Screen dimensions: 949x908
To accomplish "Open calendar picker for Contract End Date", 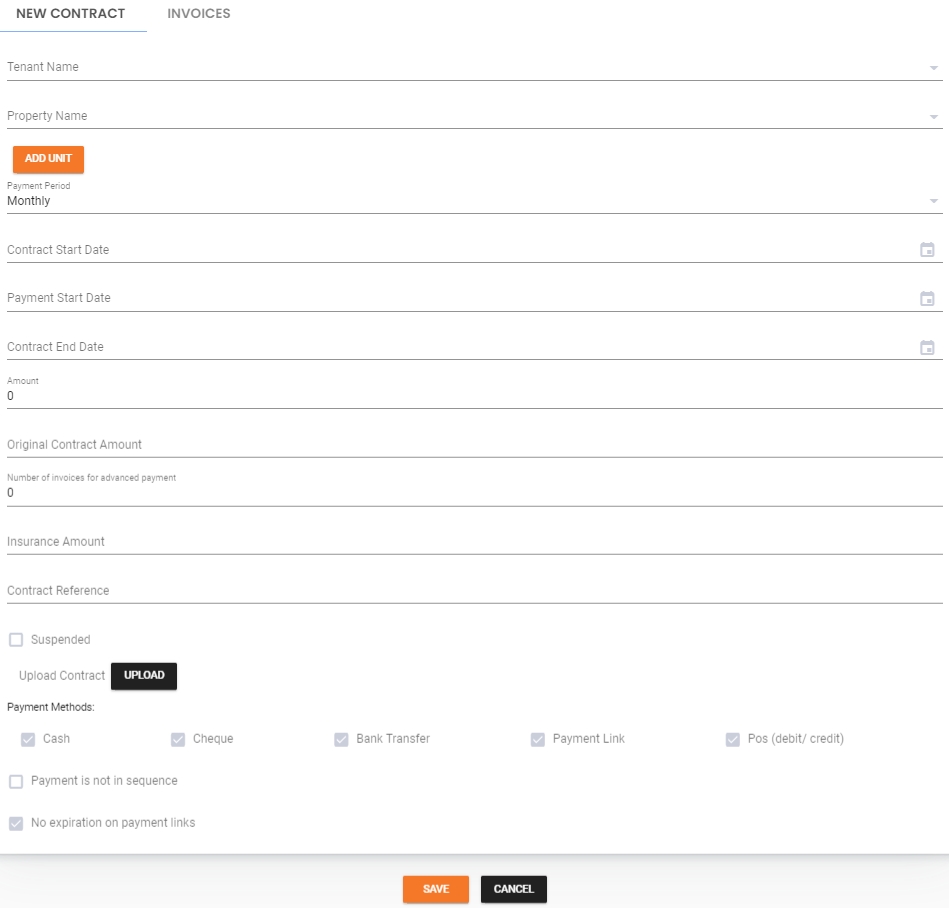I will (x=927, y=347).
